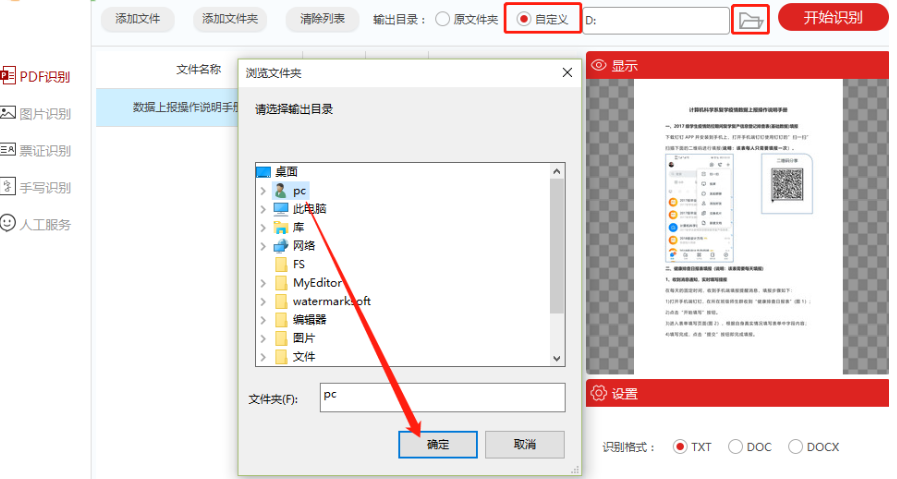Click the PDF识别 red PDF icon

[7, 76]
